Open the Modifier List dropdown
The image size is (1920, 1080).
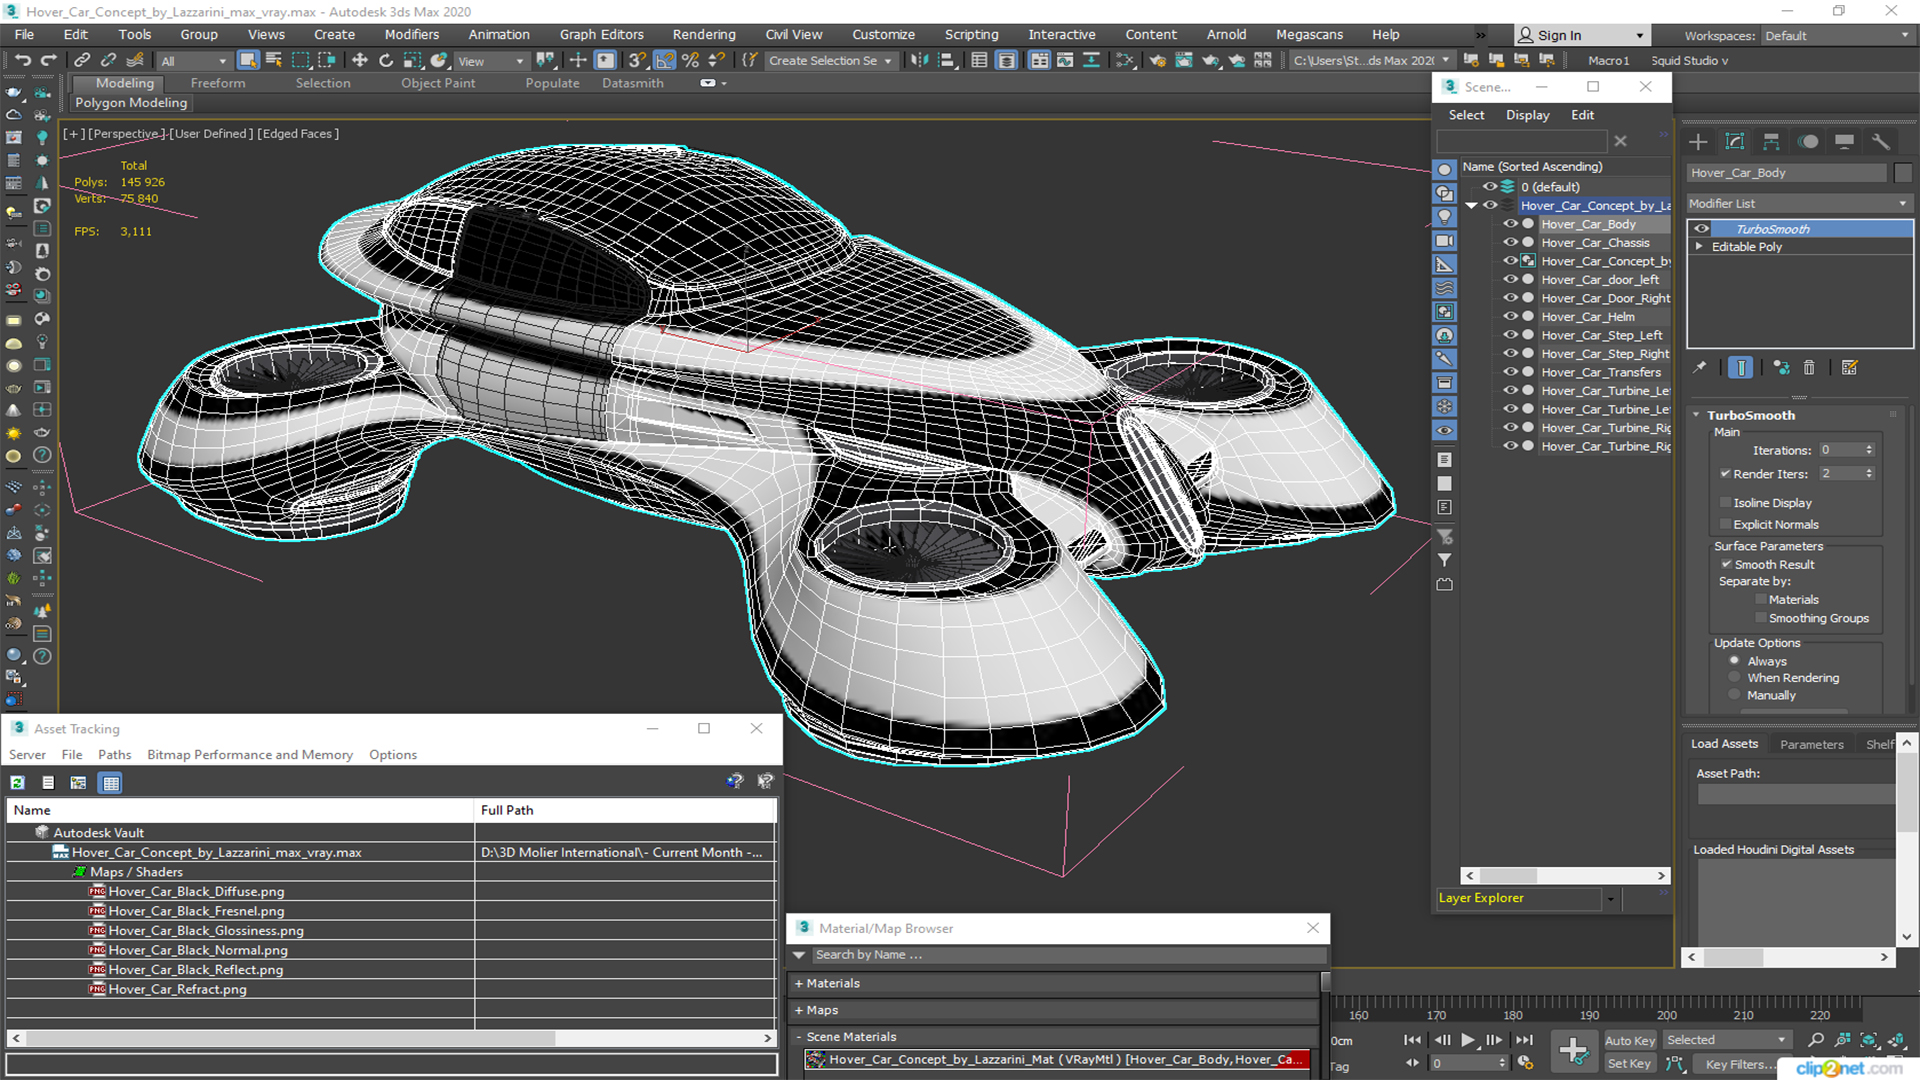tap(1799, 204)
